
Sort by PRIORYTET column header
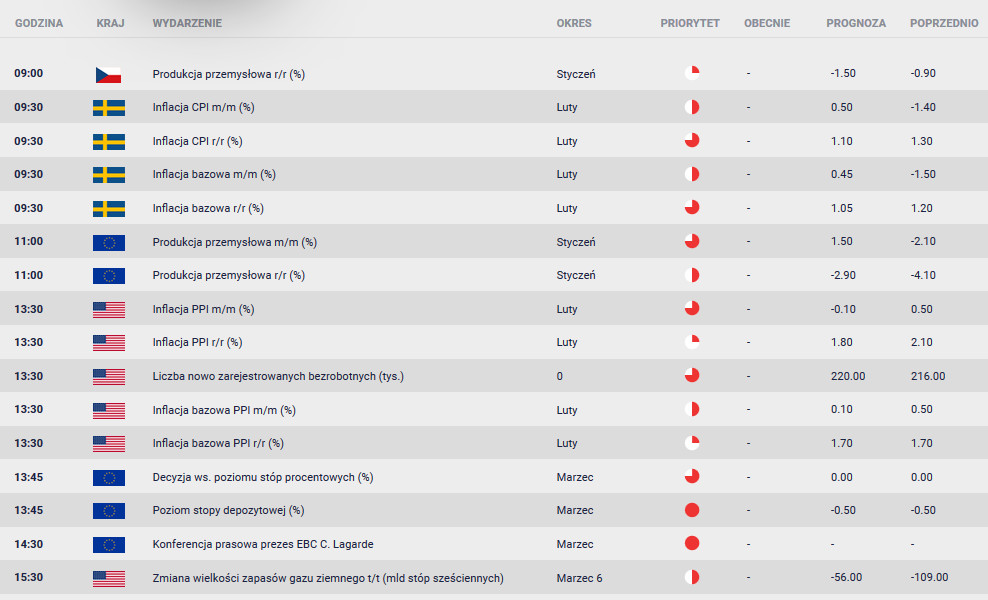[x=689, y=23]
